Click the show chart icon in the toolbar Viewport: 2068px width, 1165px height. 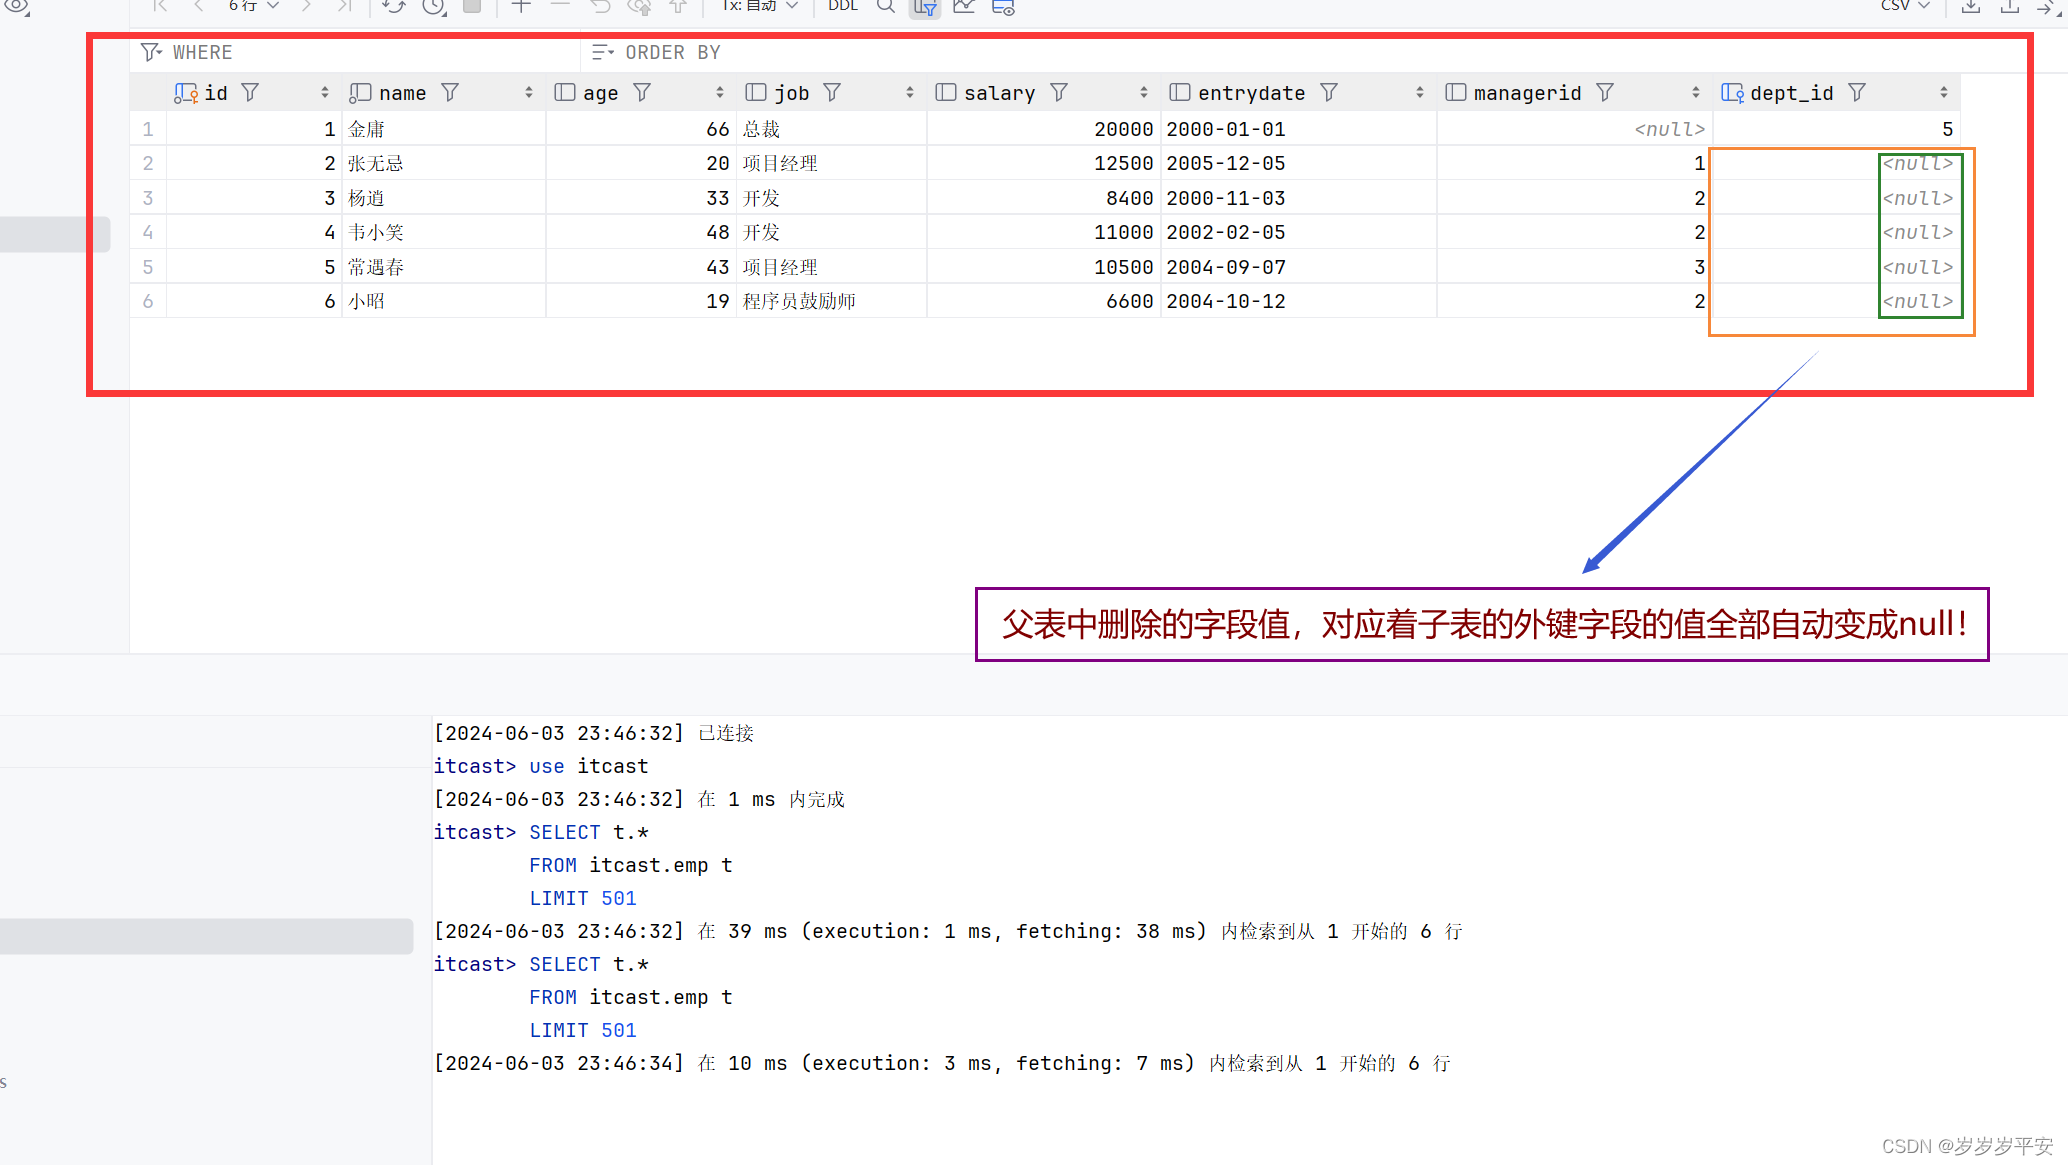point(964,7)
